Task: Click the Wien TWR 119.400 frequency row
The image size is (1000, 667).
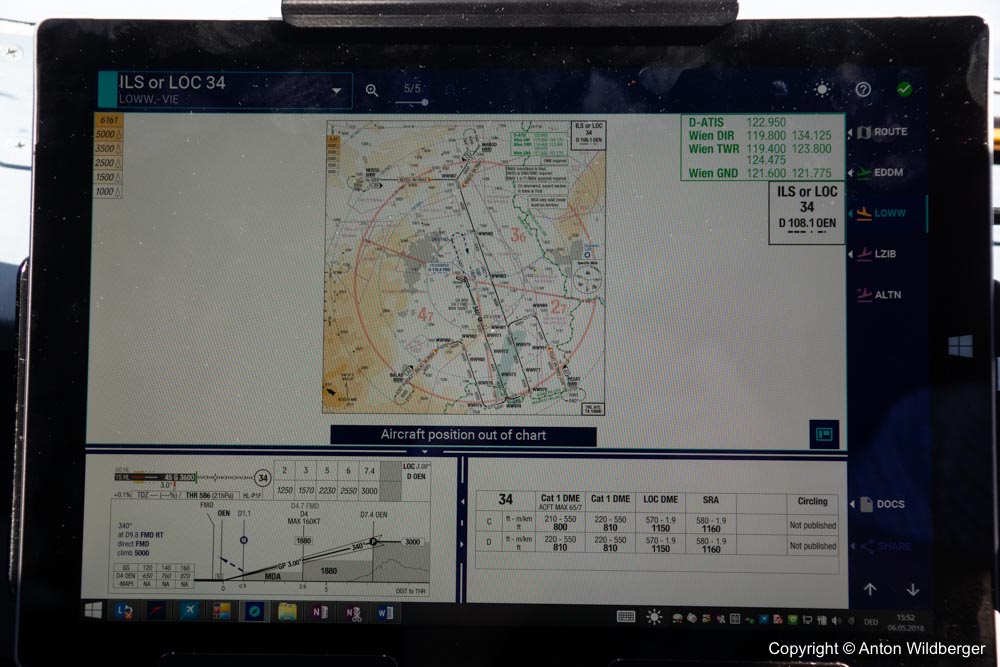Action: pos(760,149)
